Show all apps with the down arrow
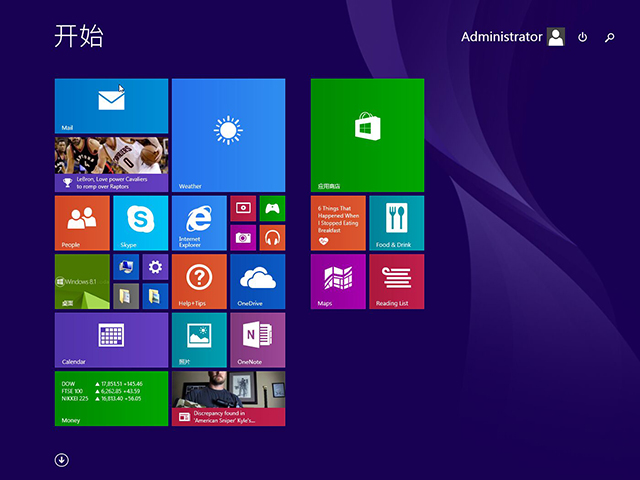The height and width of the screenshot is (480, 640). [x=62, y=460]
